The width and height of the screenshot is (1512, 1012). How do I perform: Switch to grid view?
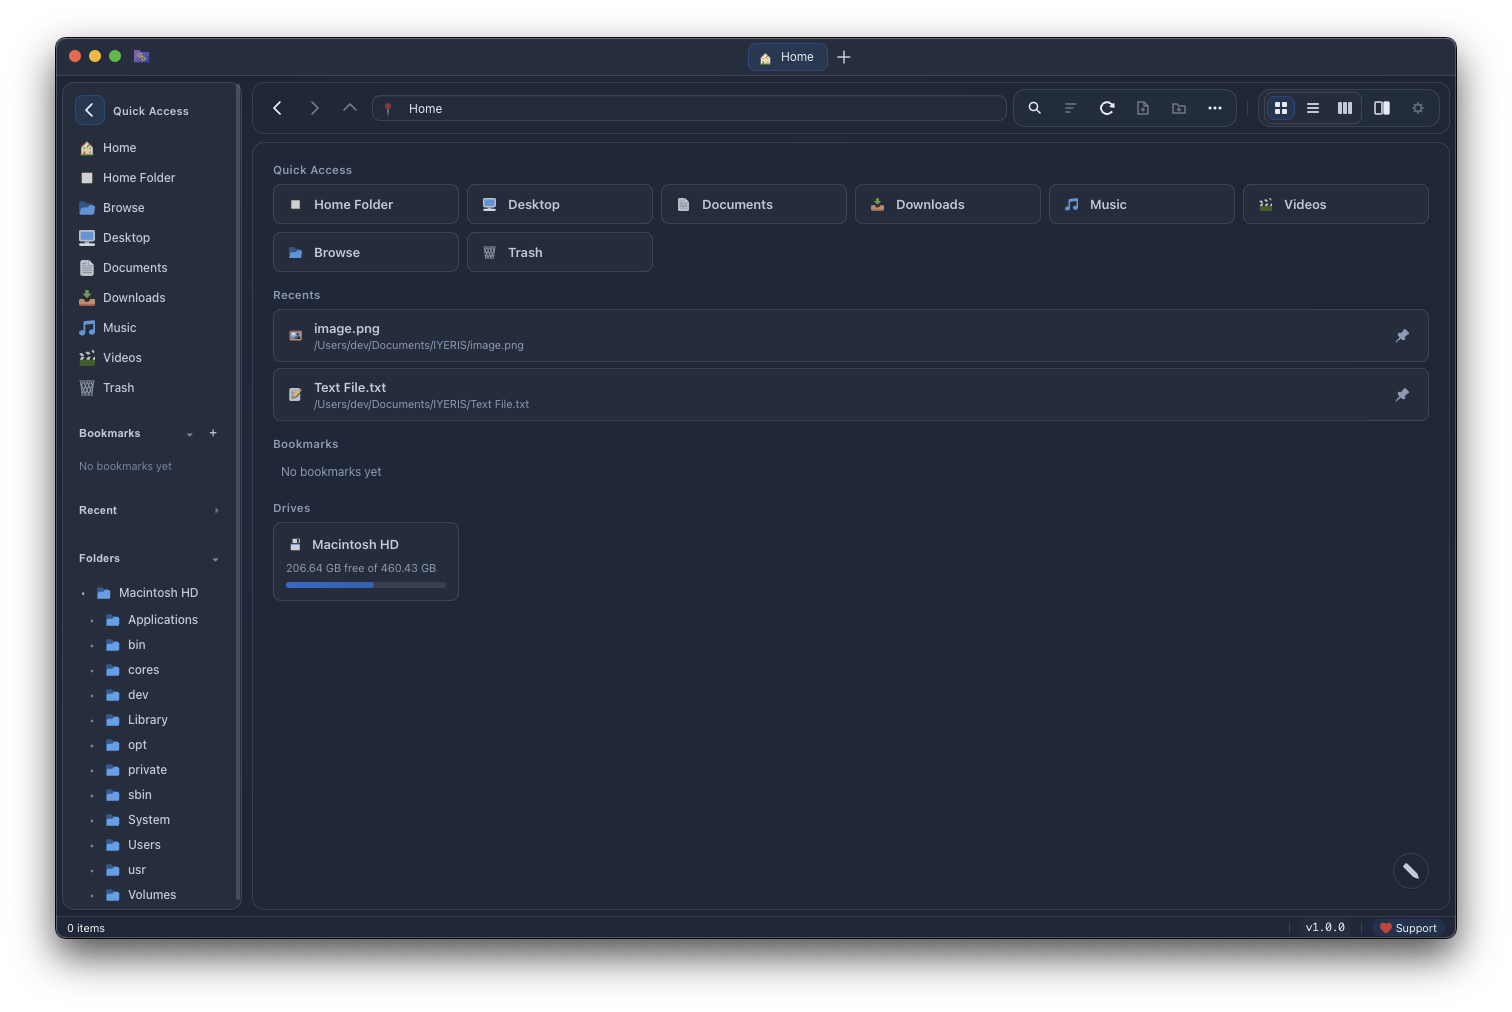pyautogui.click(x=1281, y=108)
